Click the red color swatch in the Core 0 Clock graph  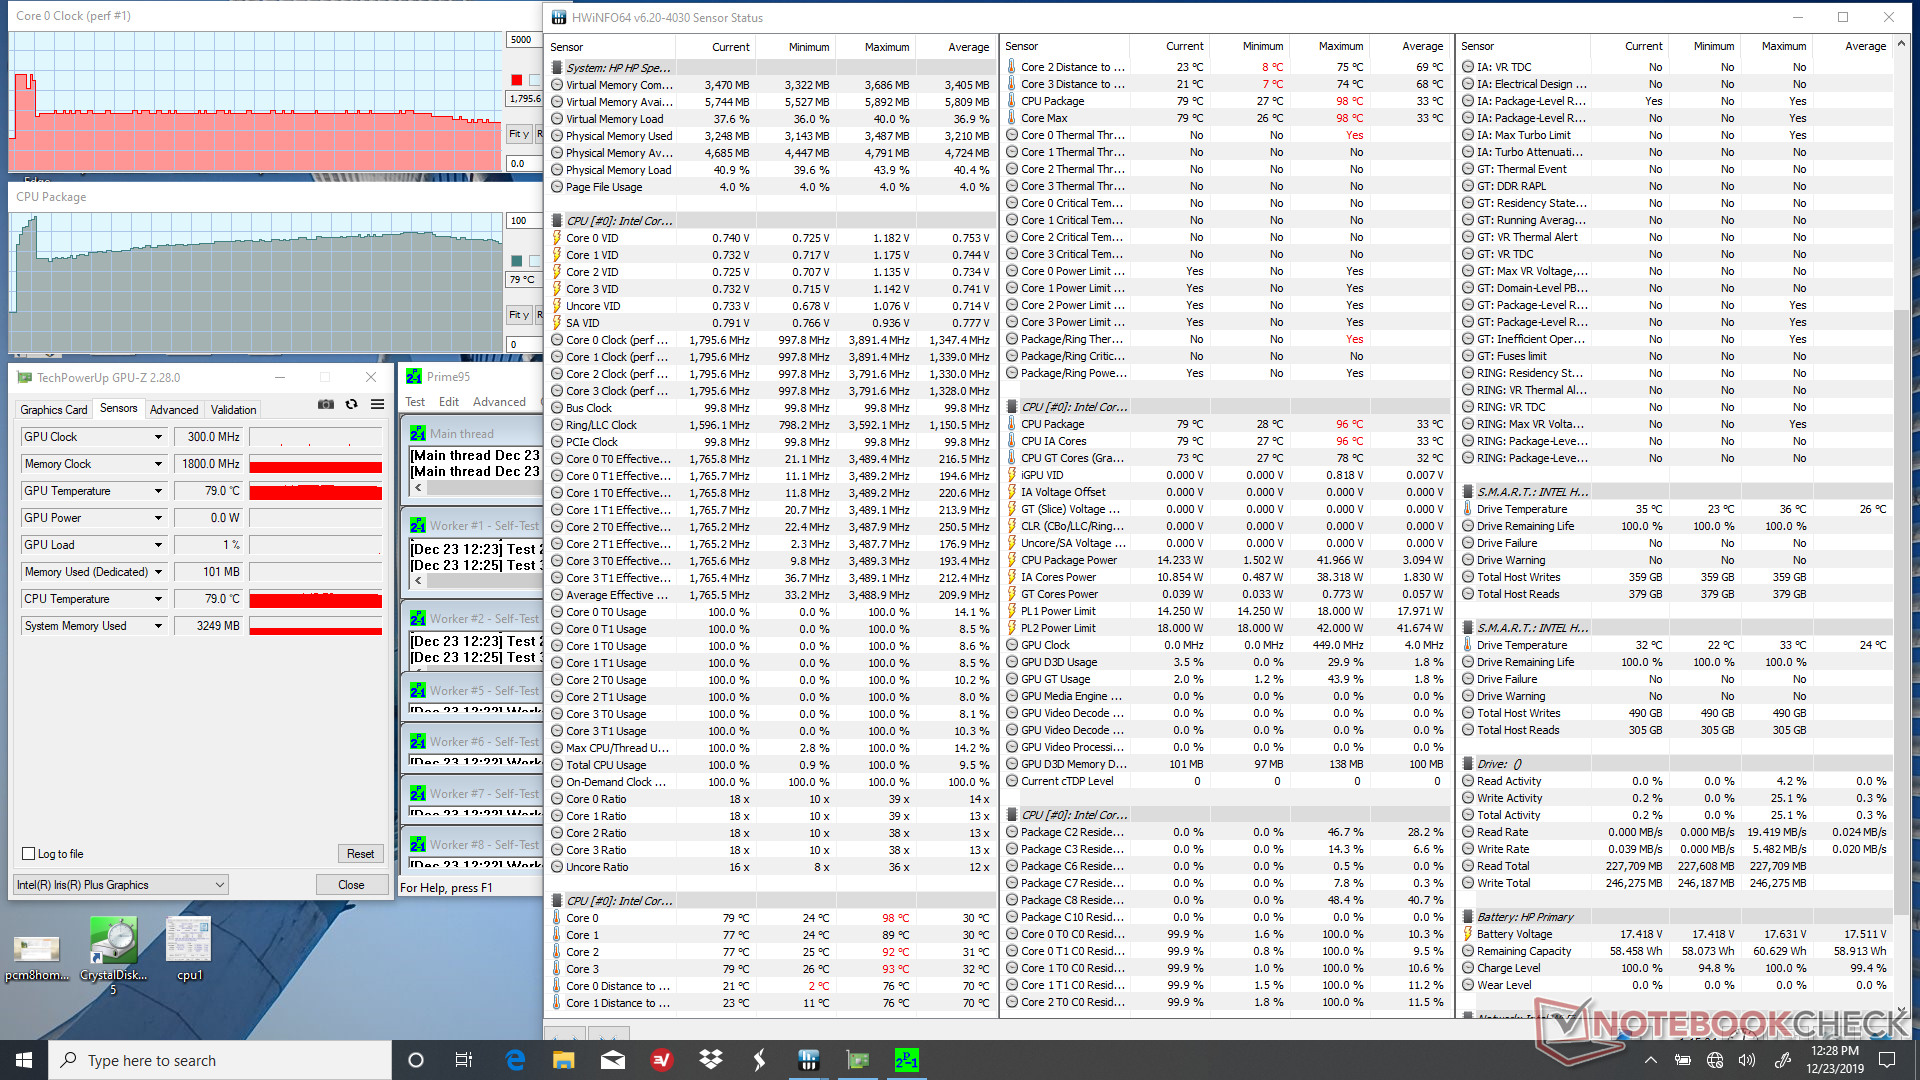[516, 80]
